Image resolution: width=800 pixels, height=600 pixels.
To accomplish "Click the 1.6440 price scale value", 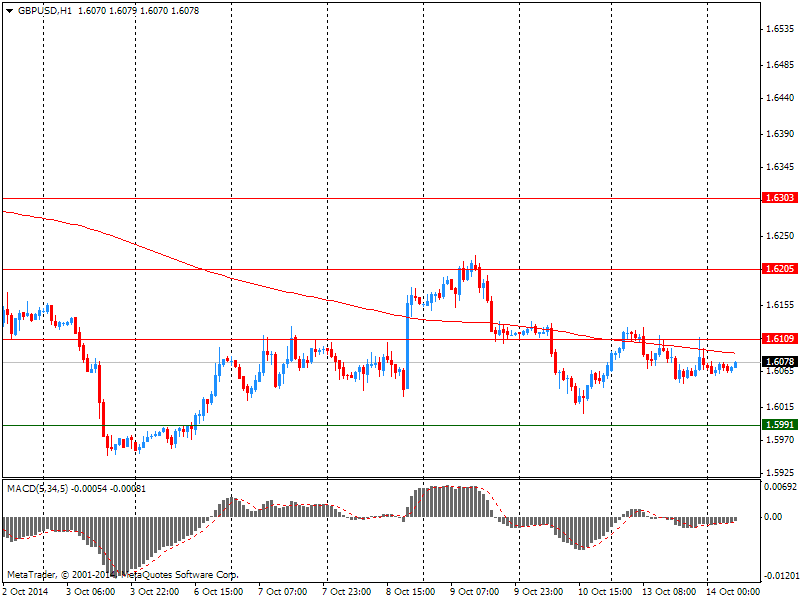I will tap(780, 97).
